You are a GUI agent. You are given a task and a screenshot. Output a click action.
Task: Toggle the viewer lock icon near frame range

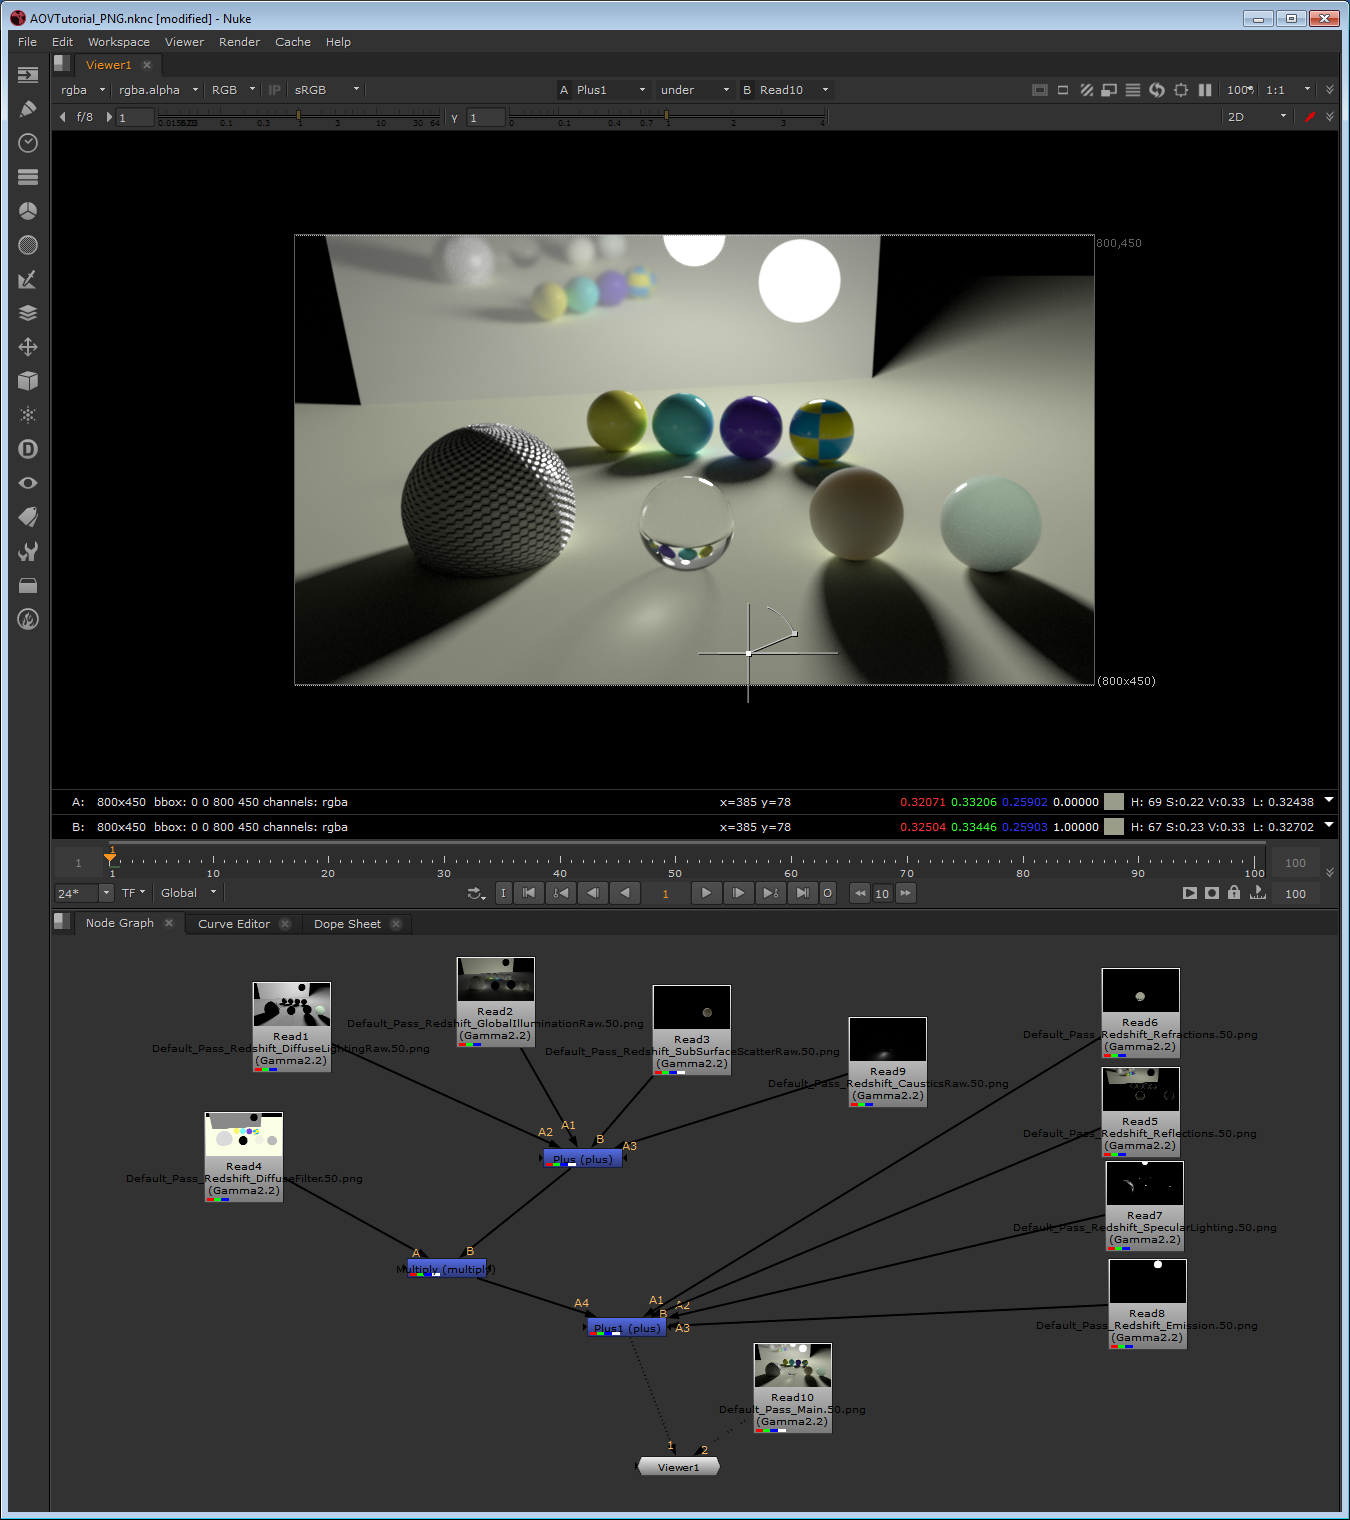(x=1234, y=893)
